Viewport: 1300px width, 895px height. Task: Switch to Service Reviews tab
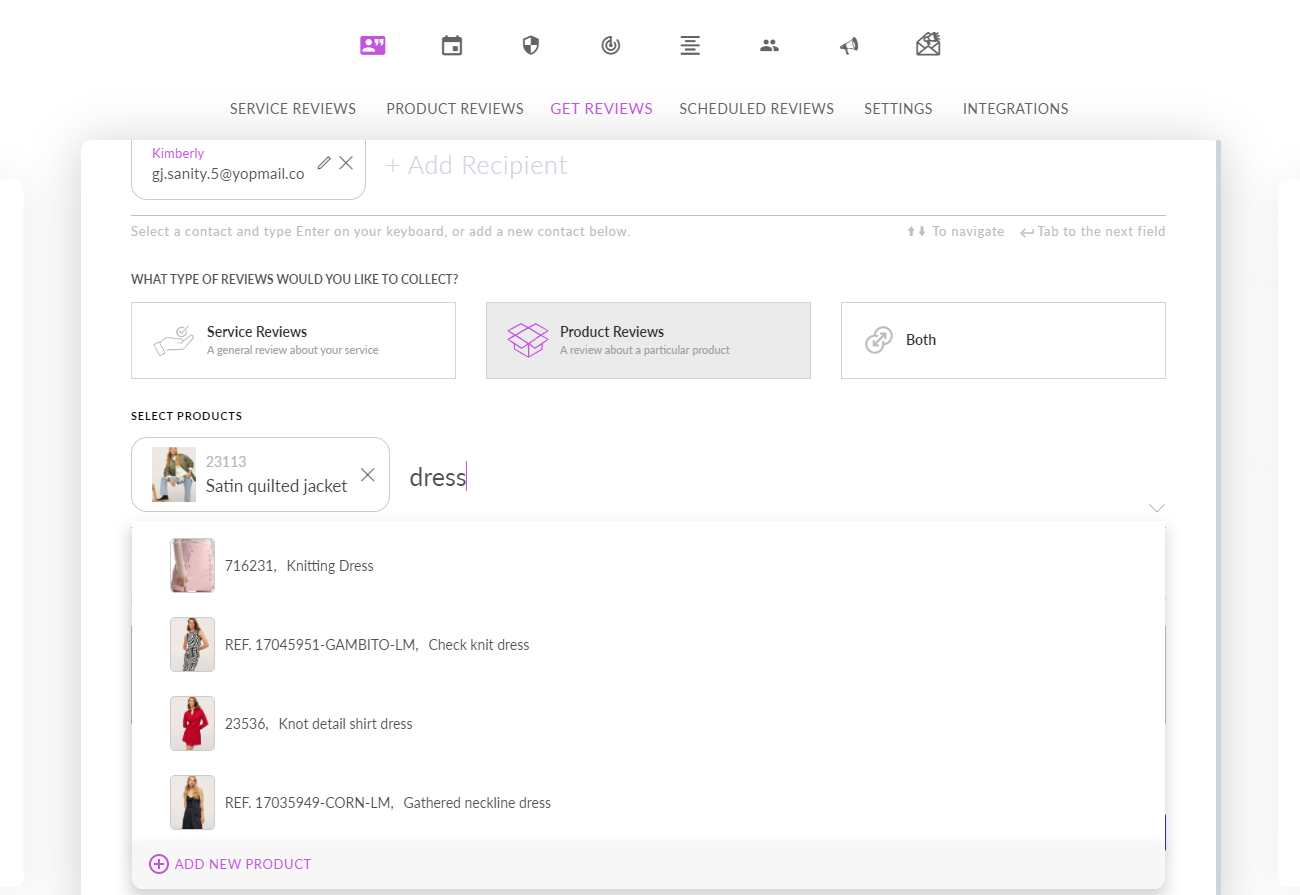(293, 109)
